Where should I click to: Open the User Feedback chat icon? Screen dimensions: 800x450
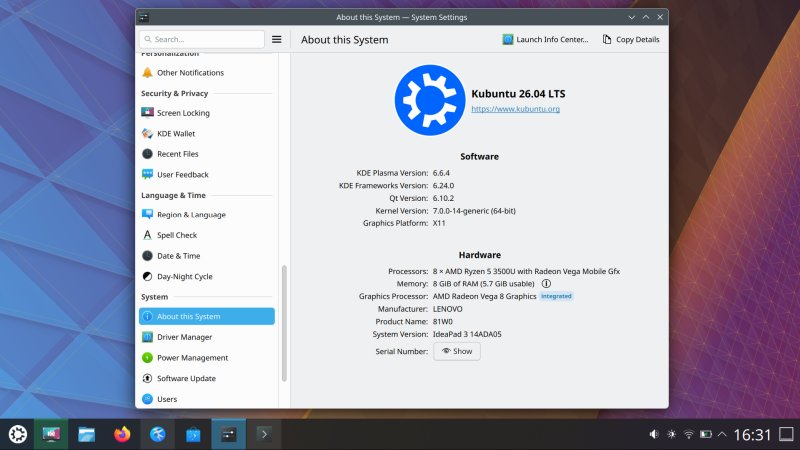(147, 174)
